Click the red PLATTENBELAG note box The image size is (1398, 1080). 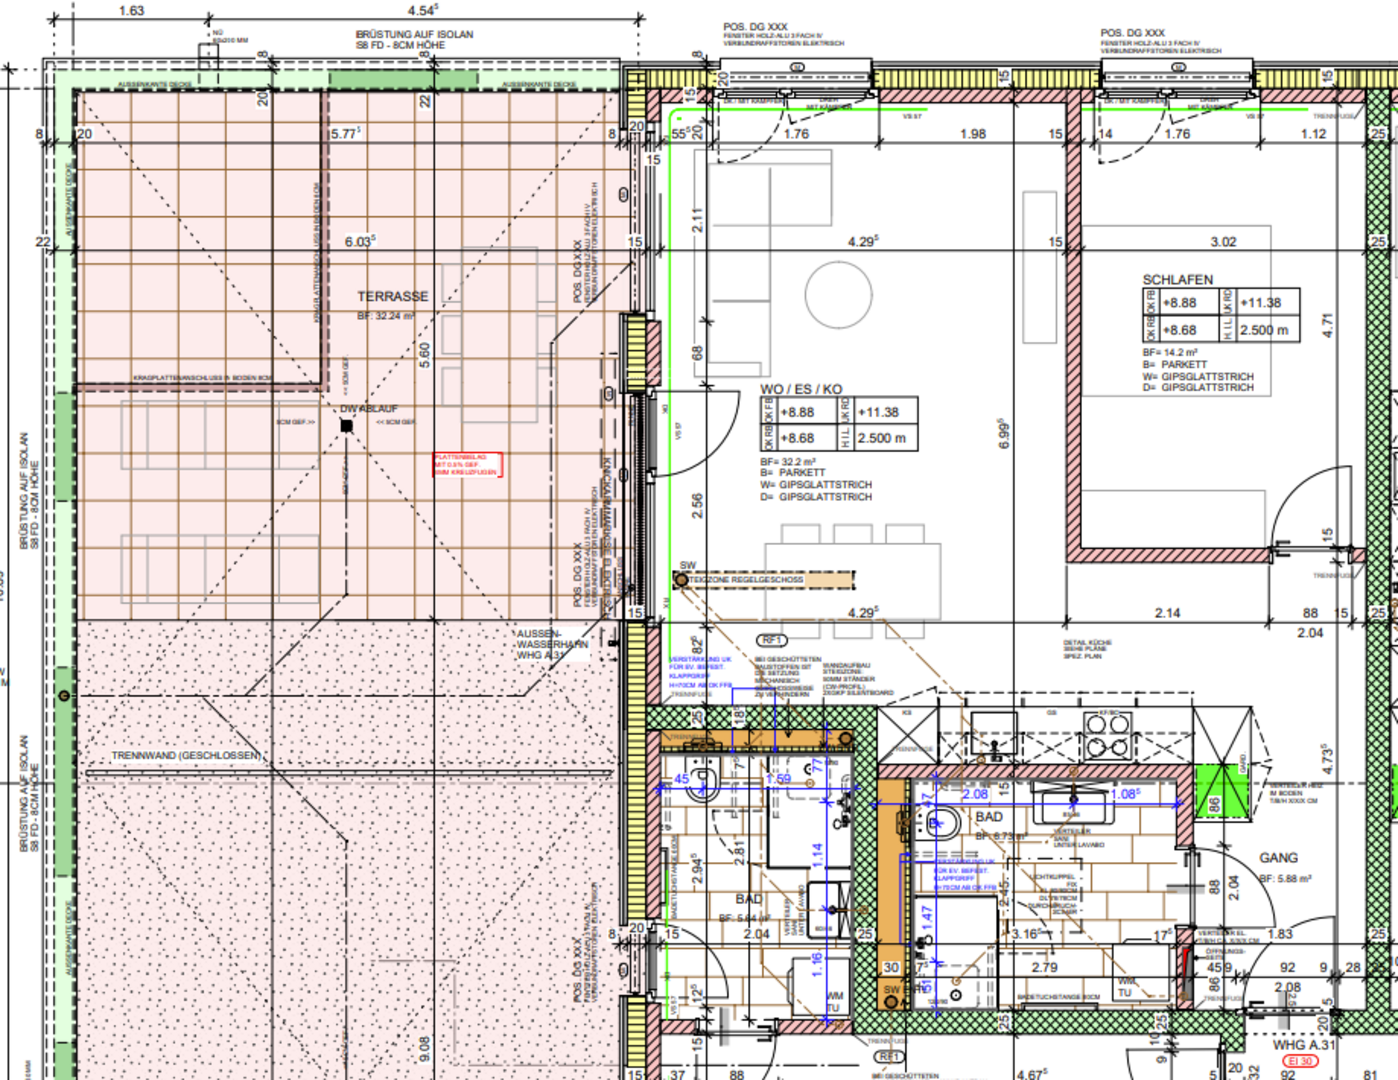point(466,464)
